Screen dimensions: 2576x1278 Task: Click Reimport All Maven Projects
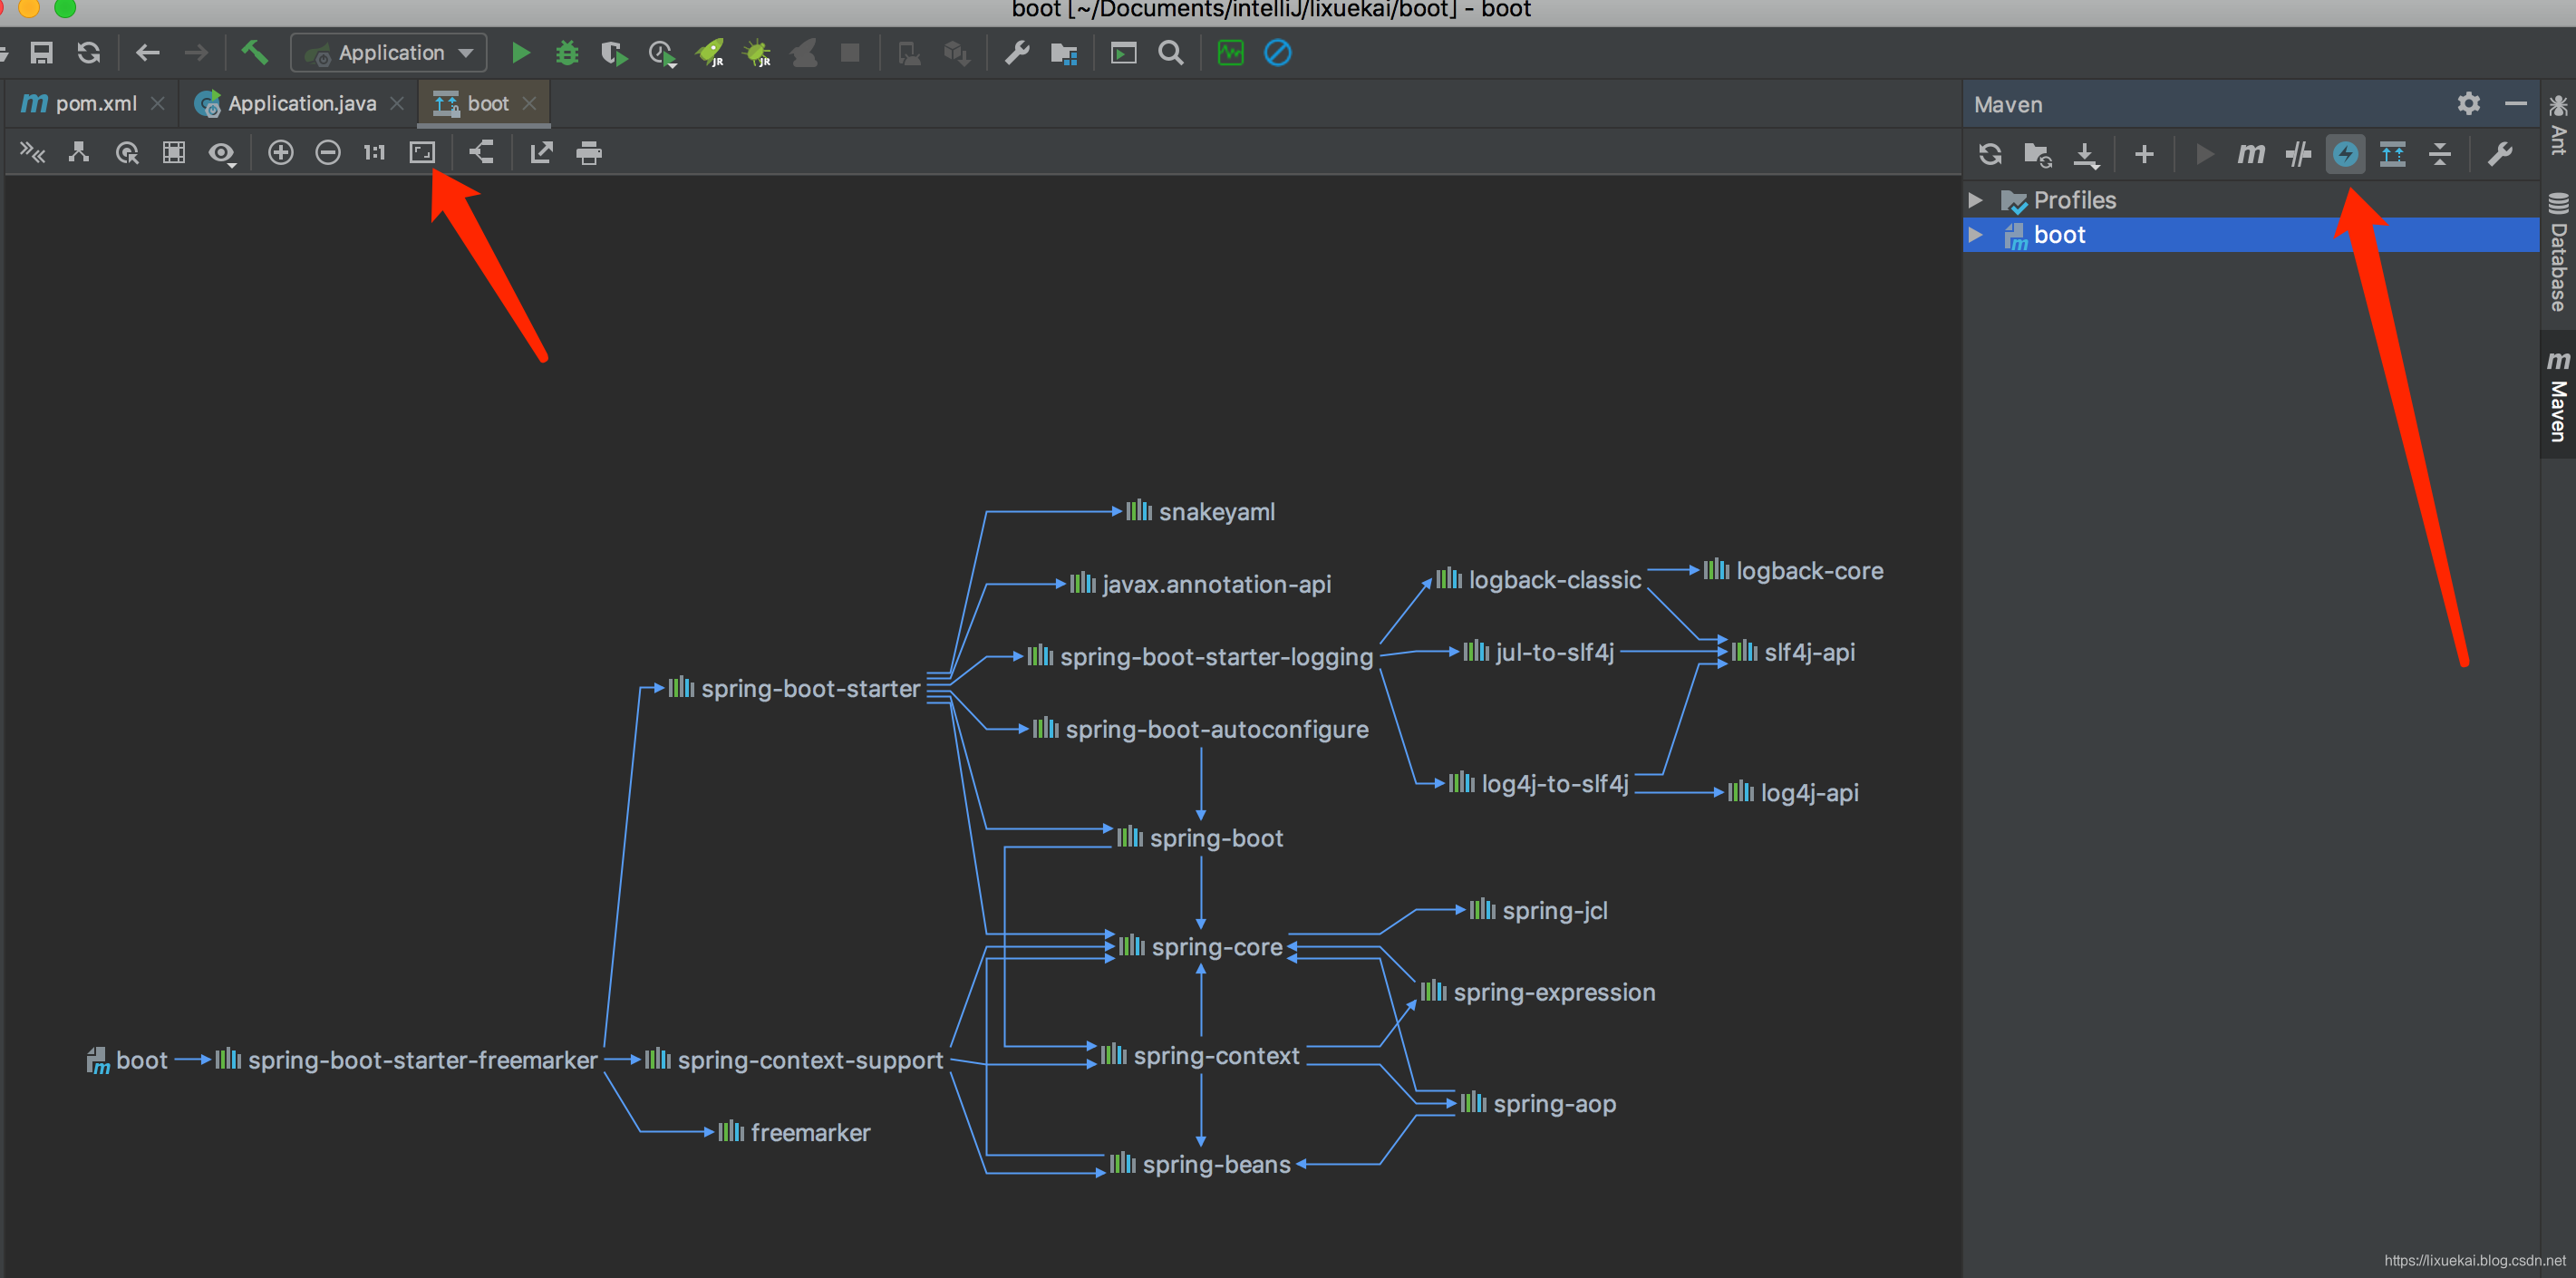pyautogui.click(x=1989, y=154)
